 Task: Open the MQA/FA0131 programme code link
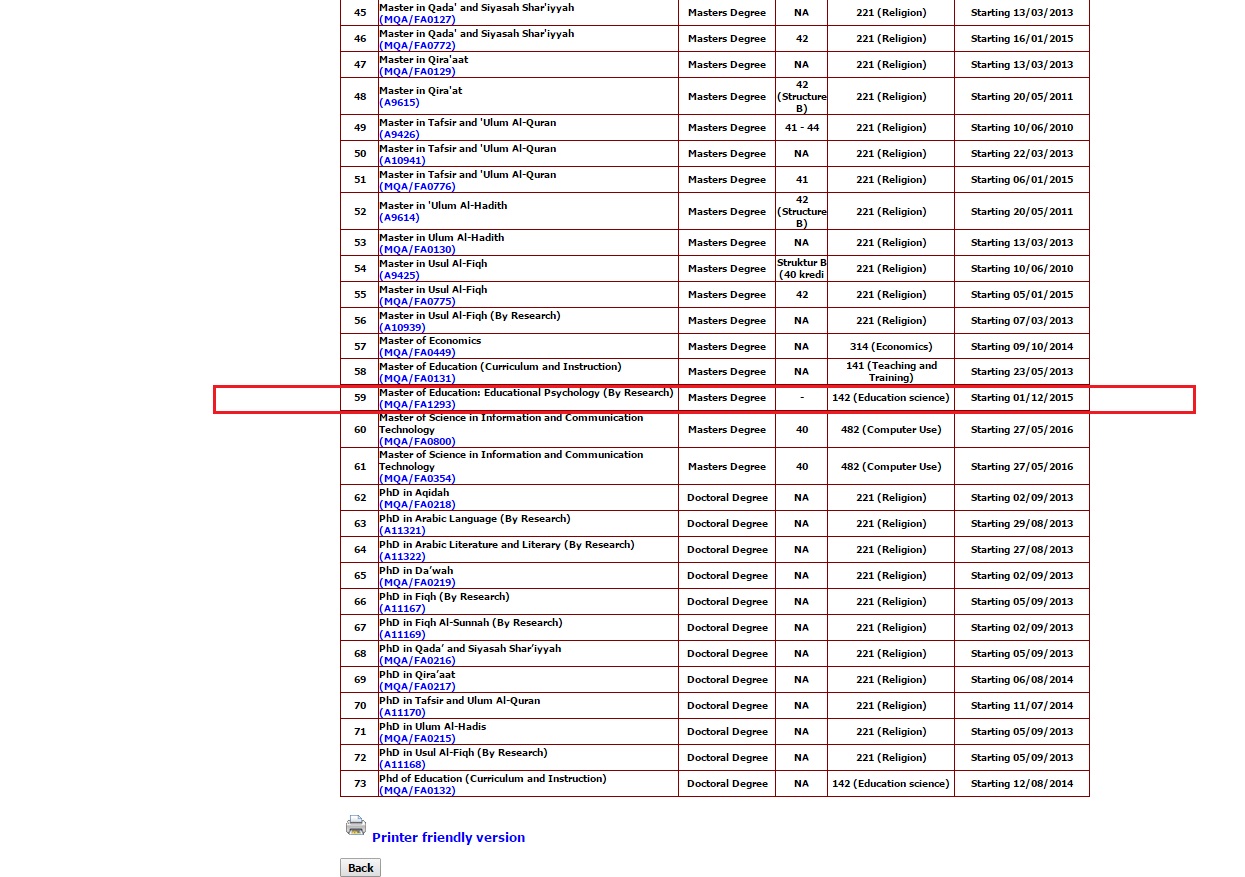tap(417, 378)
